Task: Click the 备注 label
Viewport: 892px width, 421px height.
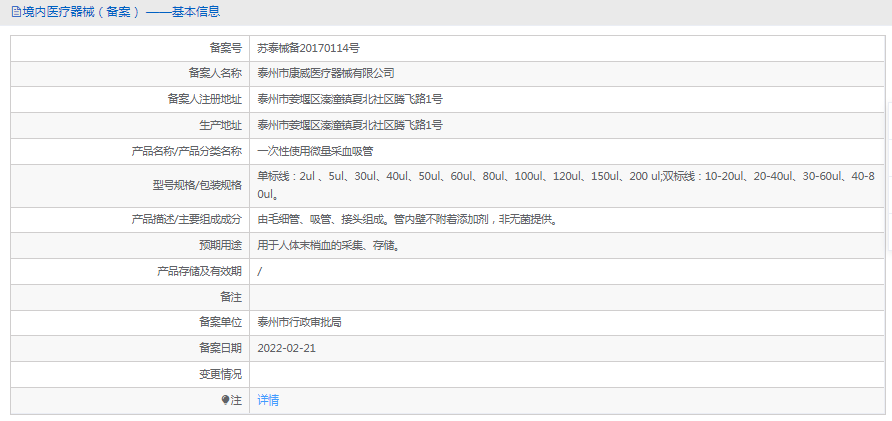Action: [232, 297]
